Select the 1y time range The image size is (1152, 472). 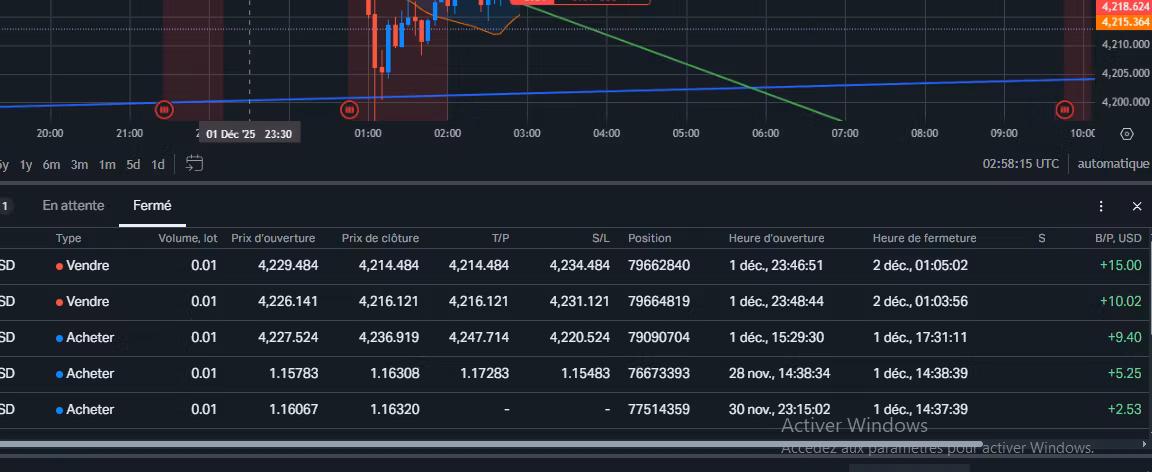click(x=27, y=164)
